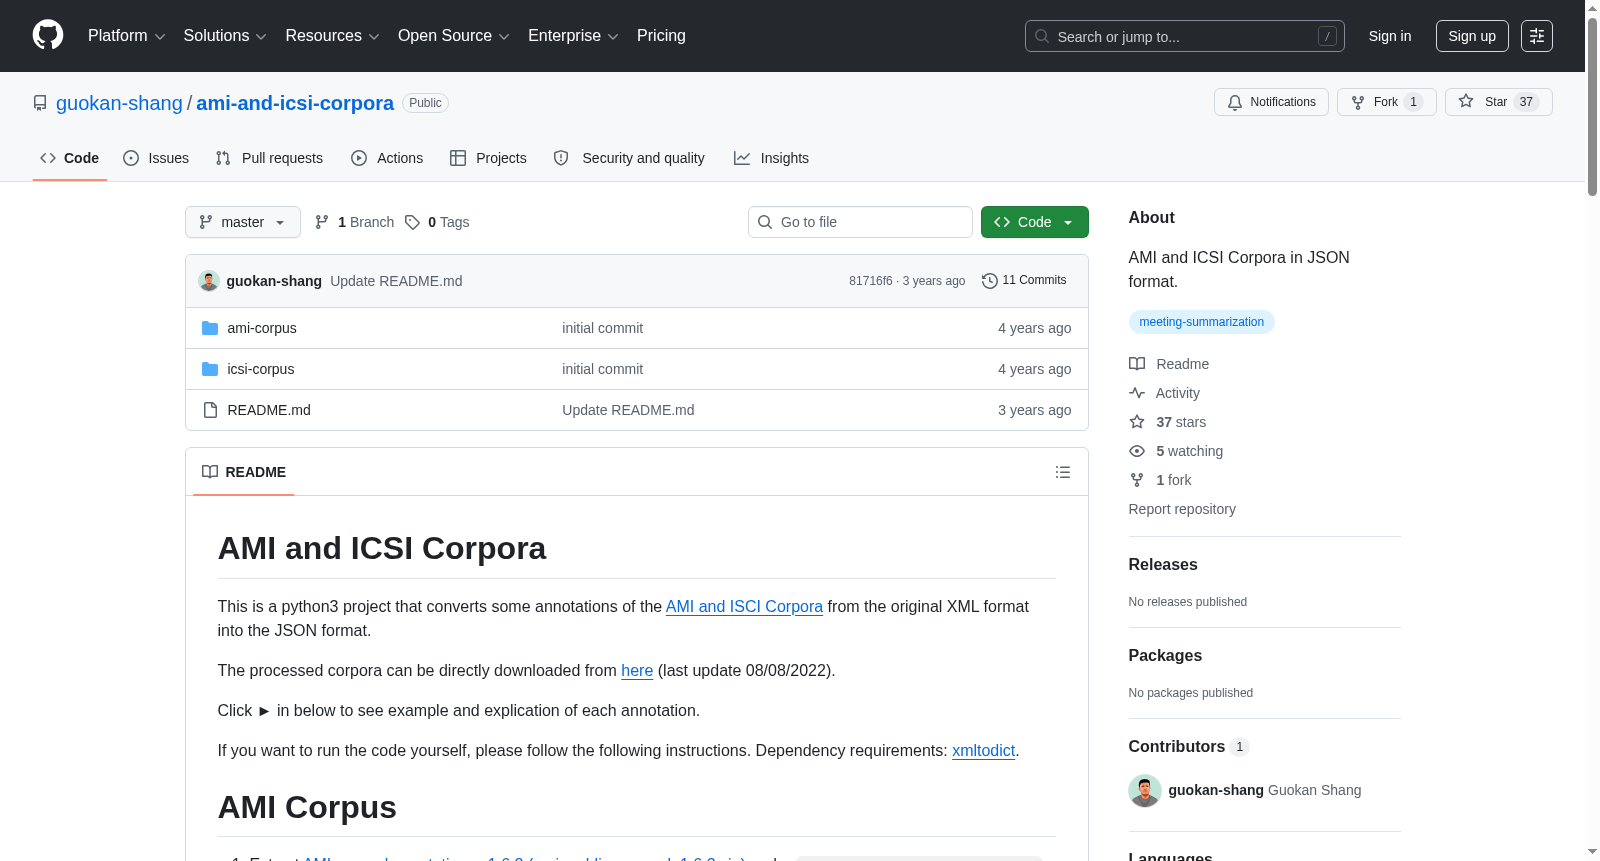
Task: Click the tag icon next to Tags
Action: 412,222
